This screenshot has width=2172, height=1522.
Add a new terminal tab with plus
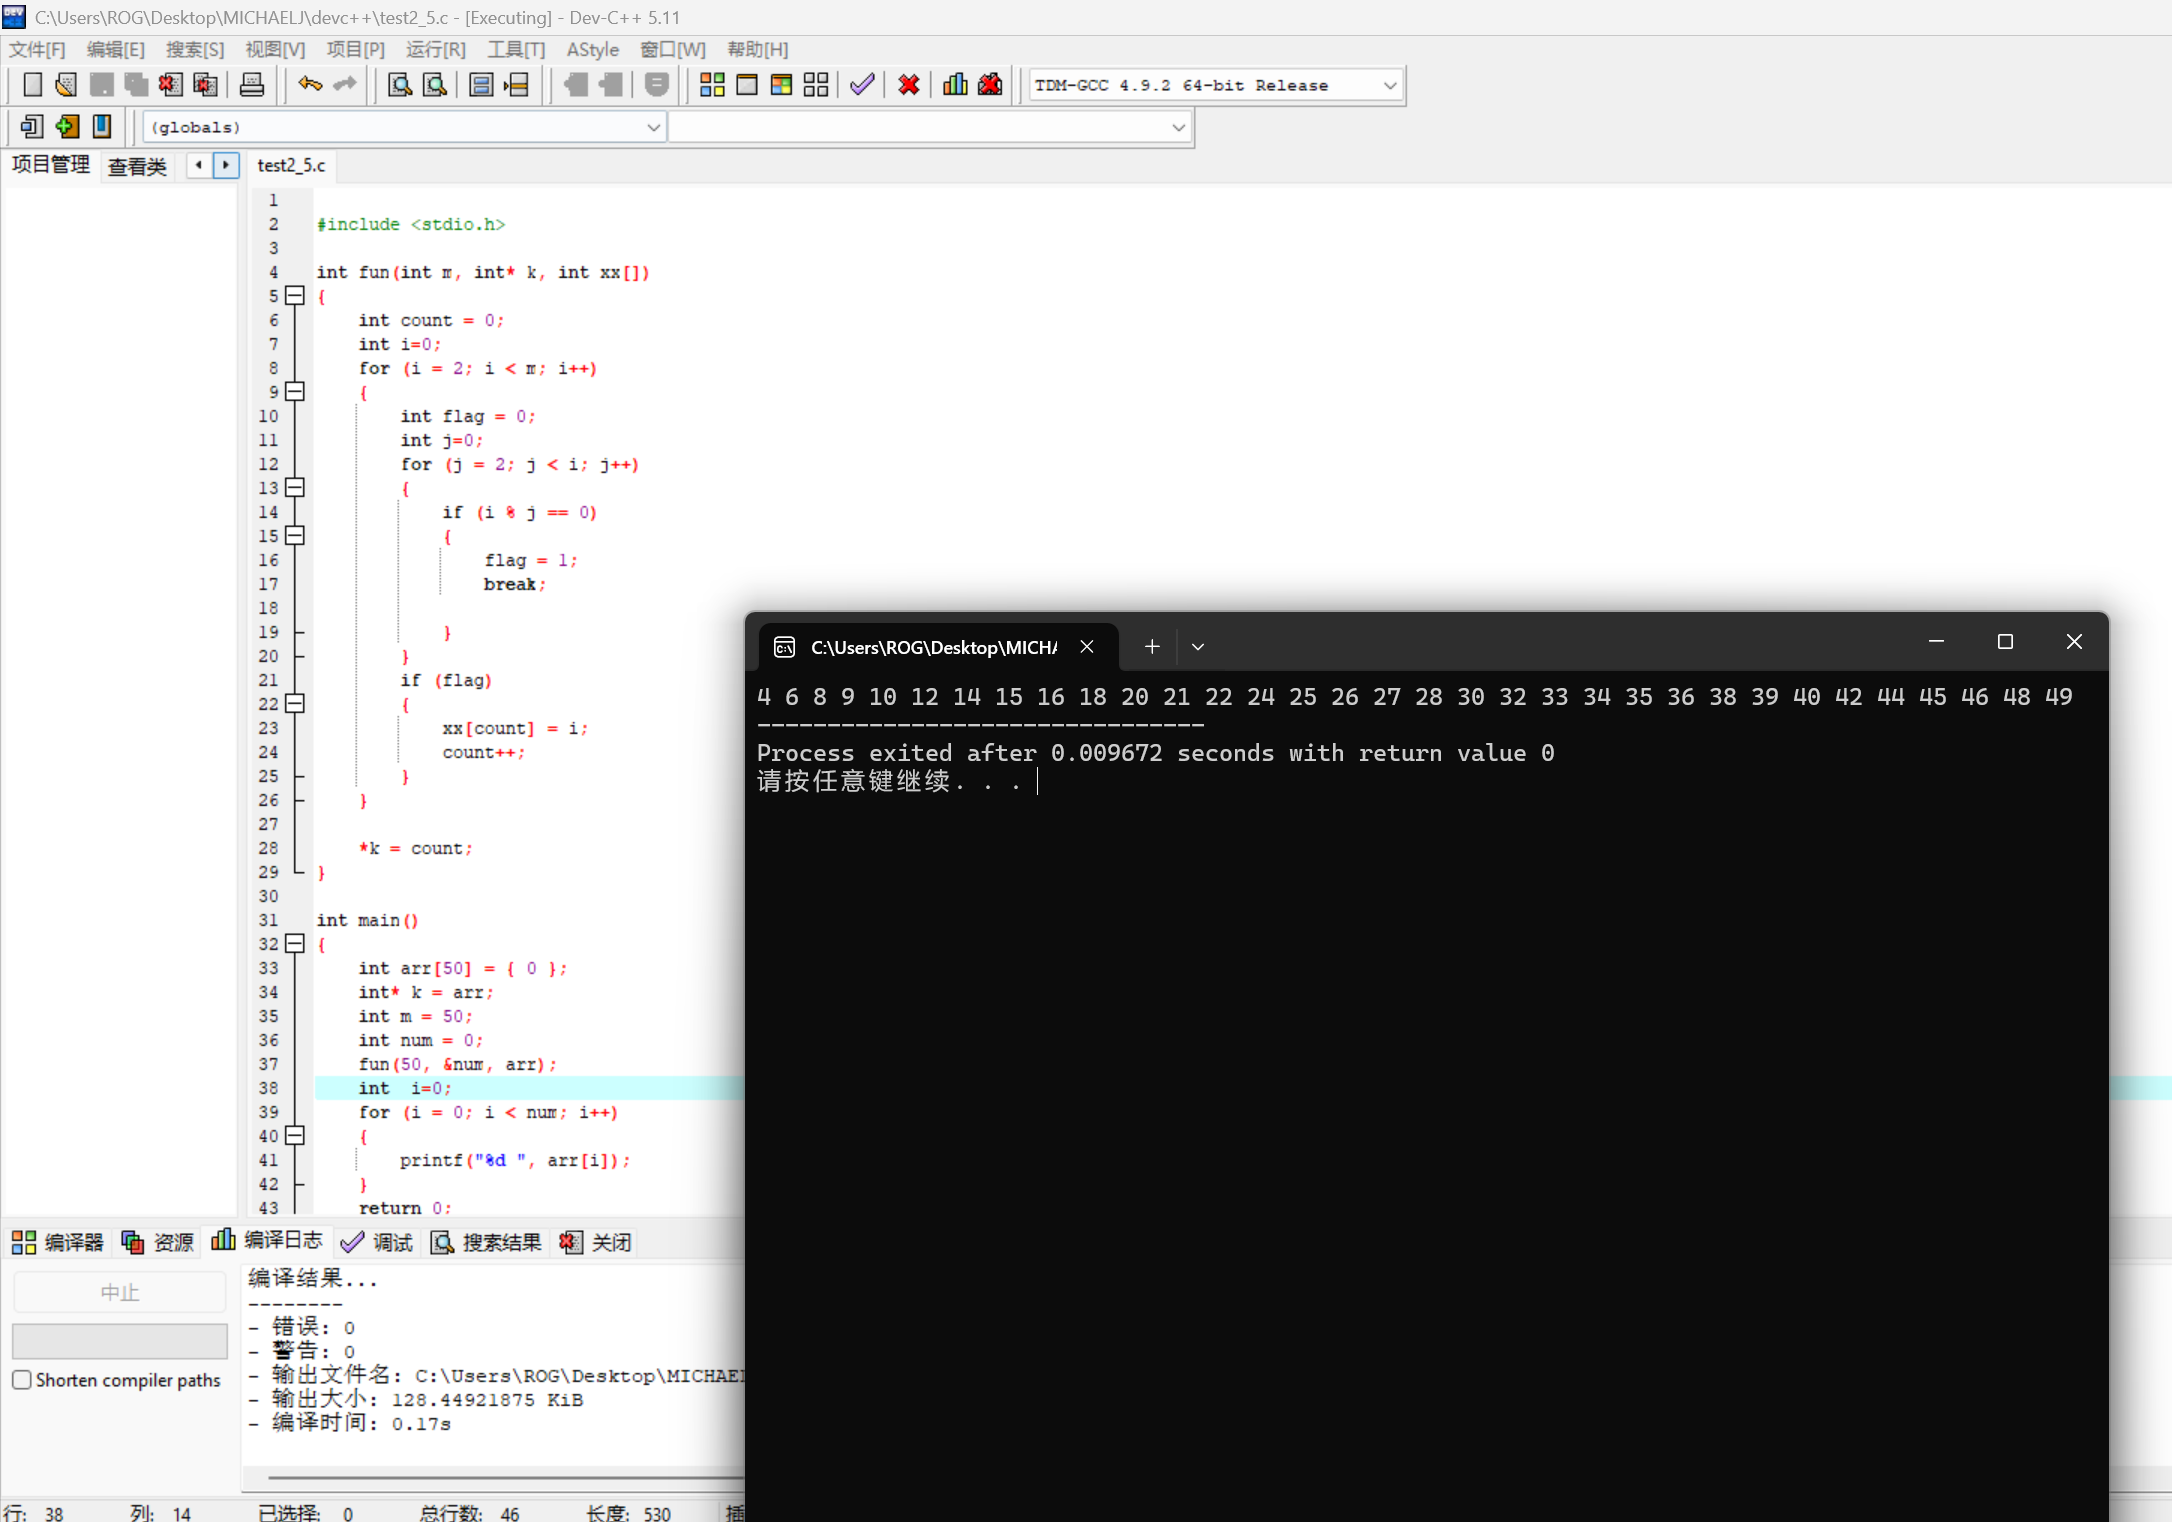1152,647
